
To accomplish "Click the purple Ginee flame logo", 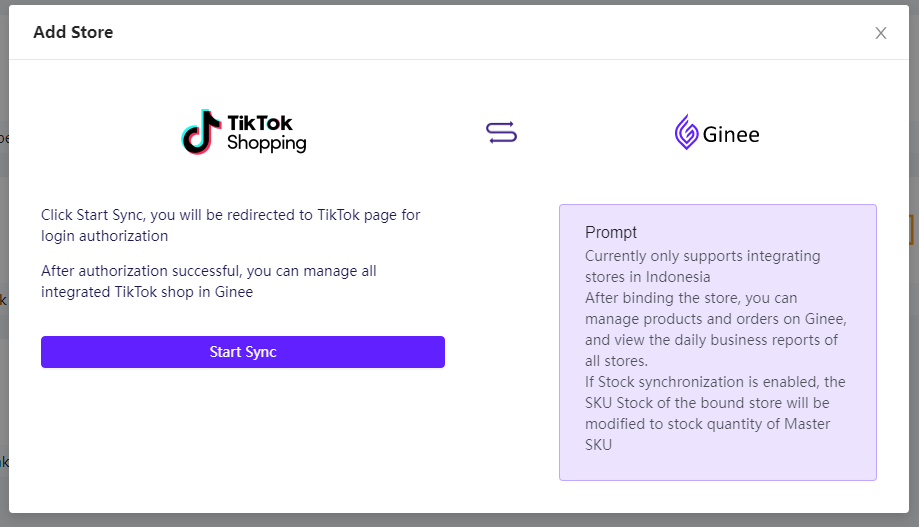I will pyautogui.click(x=686, y=132).
